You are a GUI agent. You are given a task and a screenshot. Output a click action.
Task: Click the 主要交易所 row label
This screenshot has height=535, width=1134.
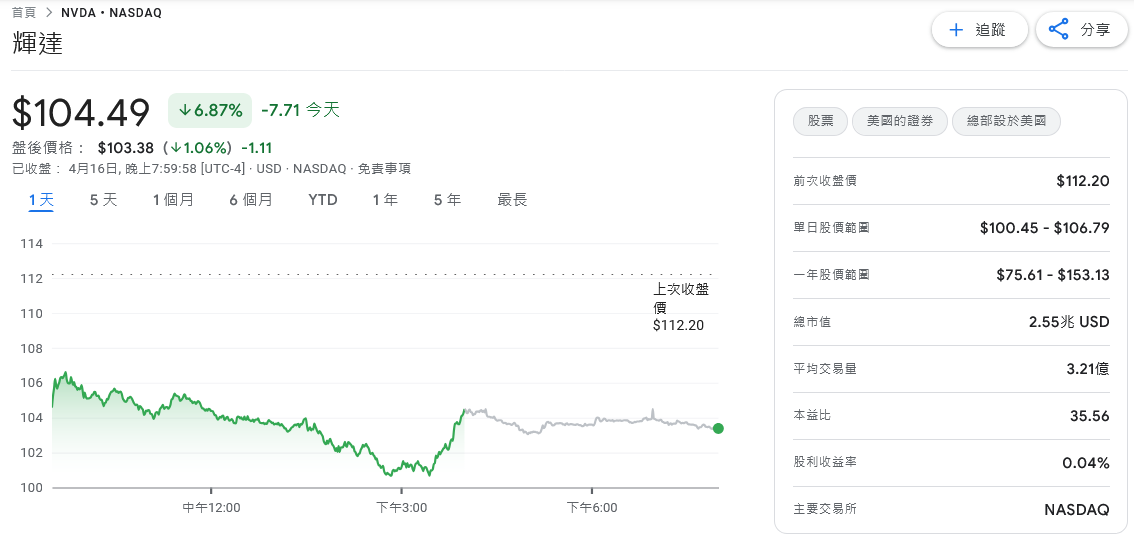click(x=825, y=509)
